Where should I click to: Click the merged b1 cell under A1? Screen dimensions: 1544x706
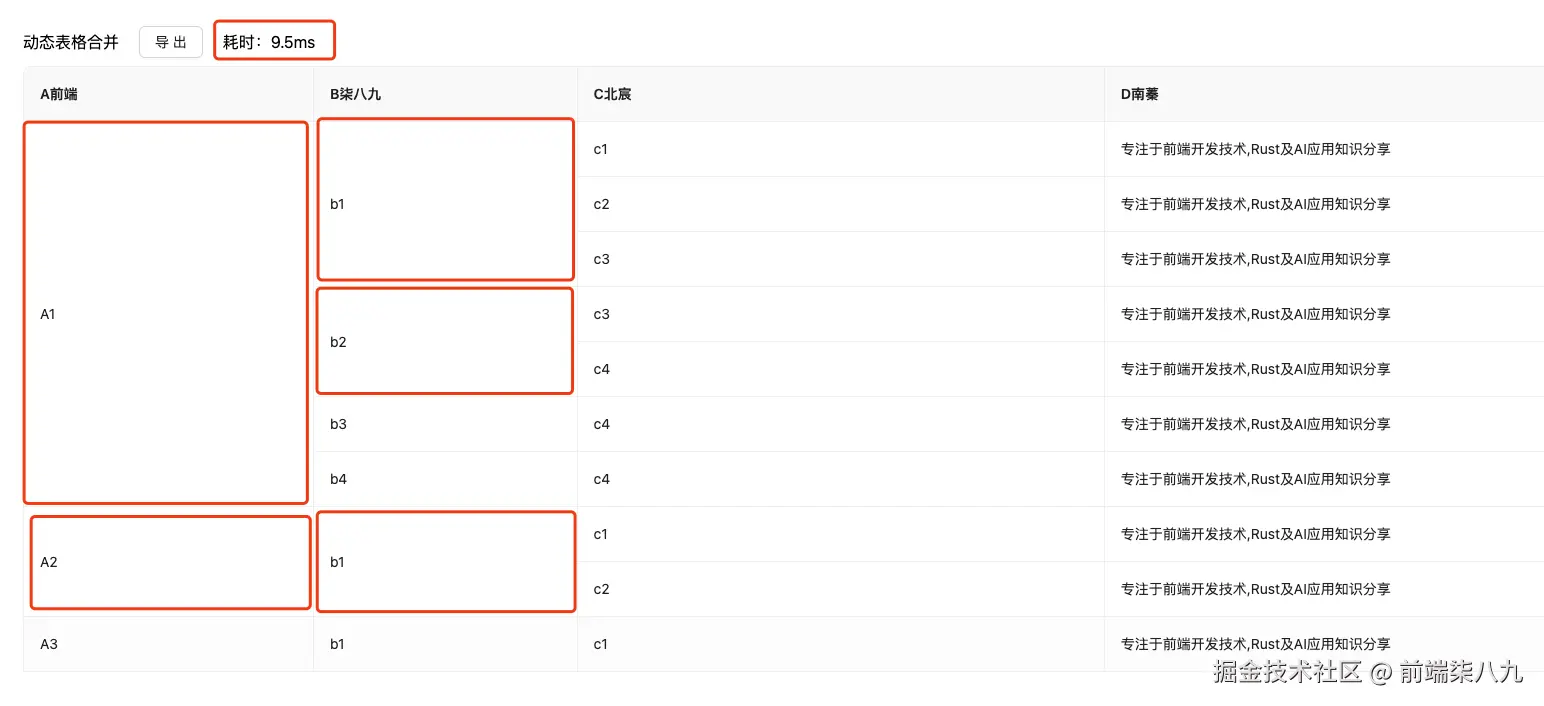(338, 204)
